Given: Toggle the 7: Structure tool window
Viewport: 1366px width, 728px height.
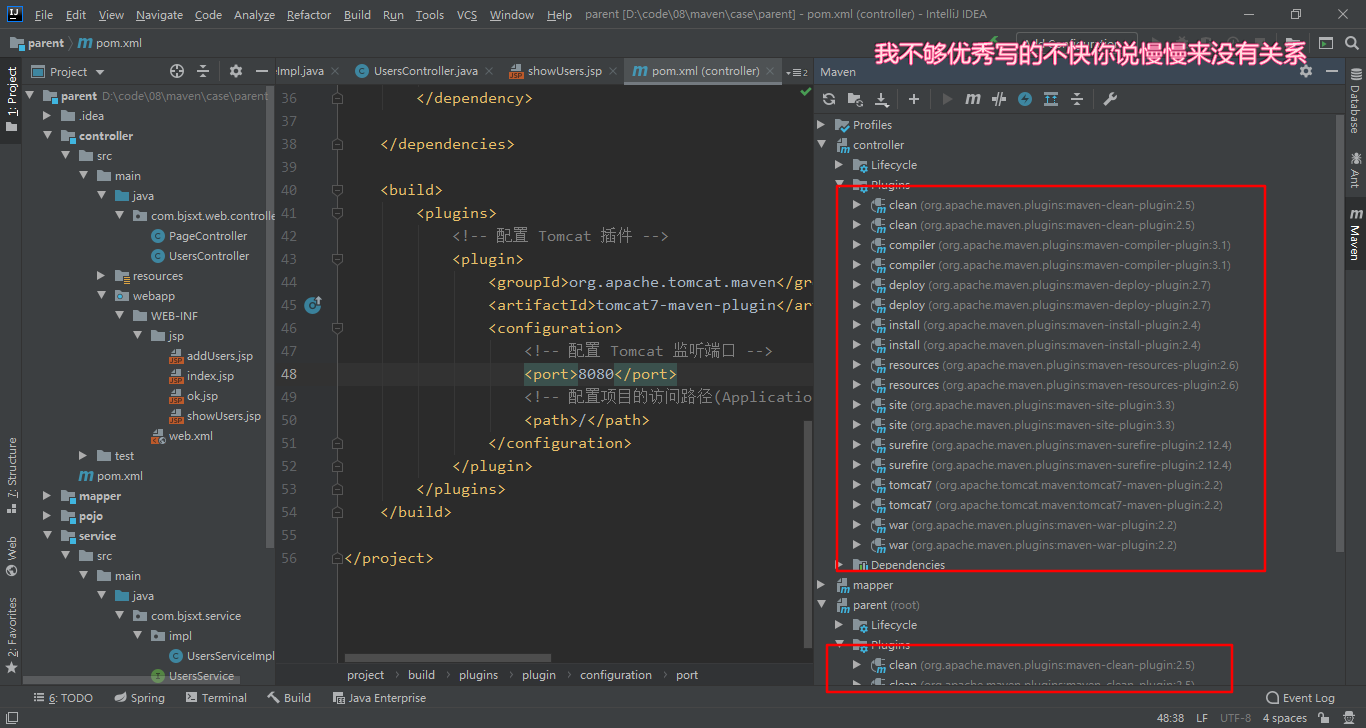Looking at the screenshot, I should [12, 477].
